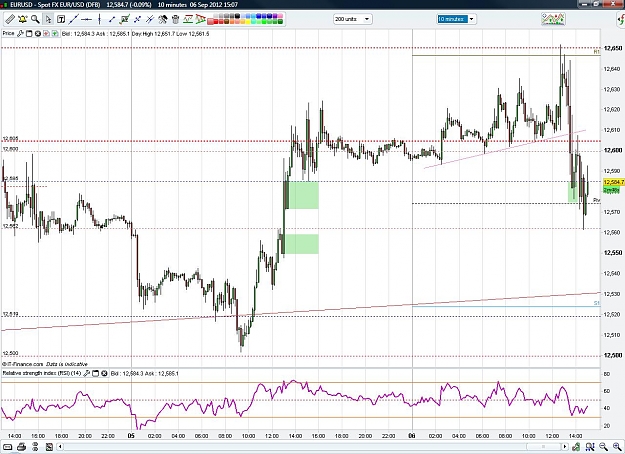Click the 06 date label on time axis
Image resolution: width=625 pixels, height=454 pixels.
click(412, 436)
